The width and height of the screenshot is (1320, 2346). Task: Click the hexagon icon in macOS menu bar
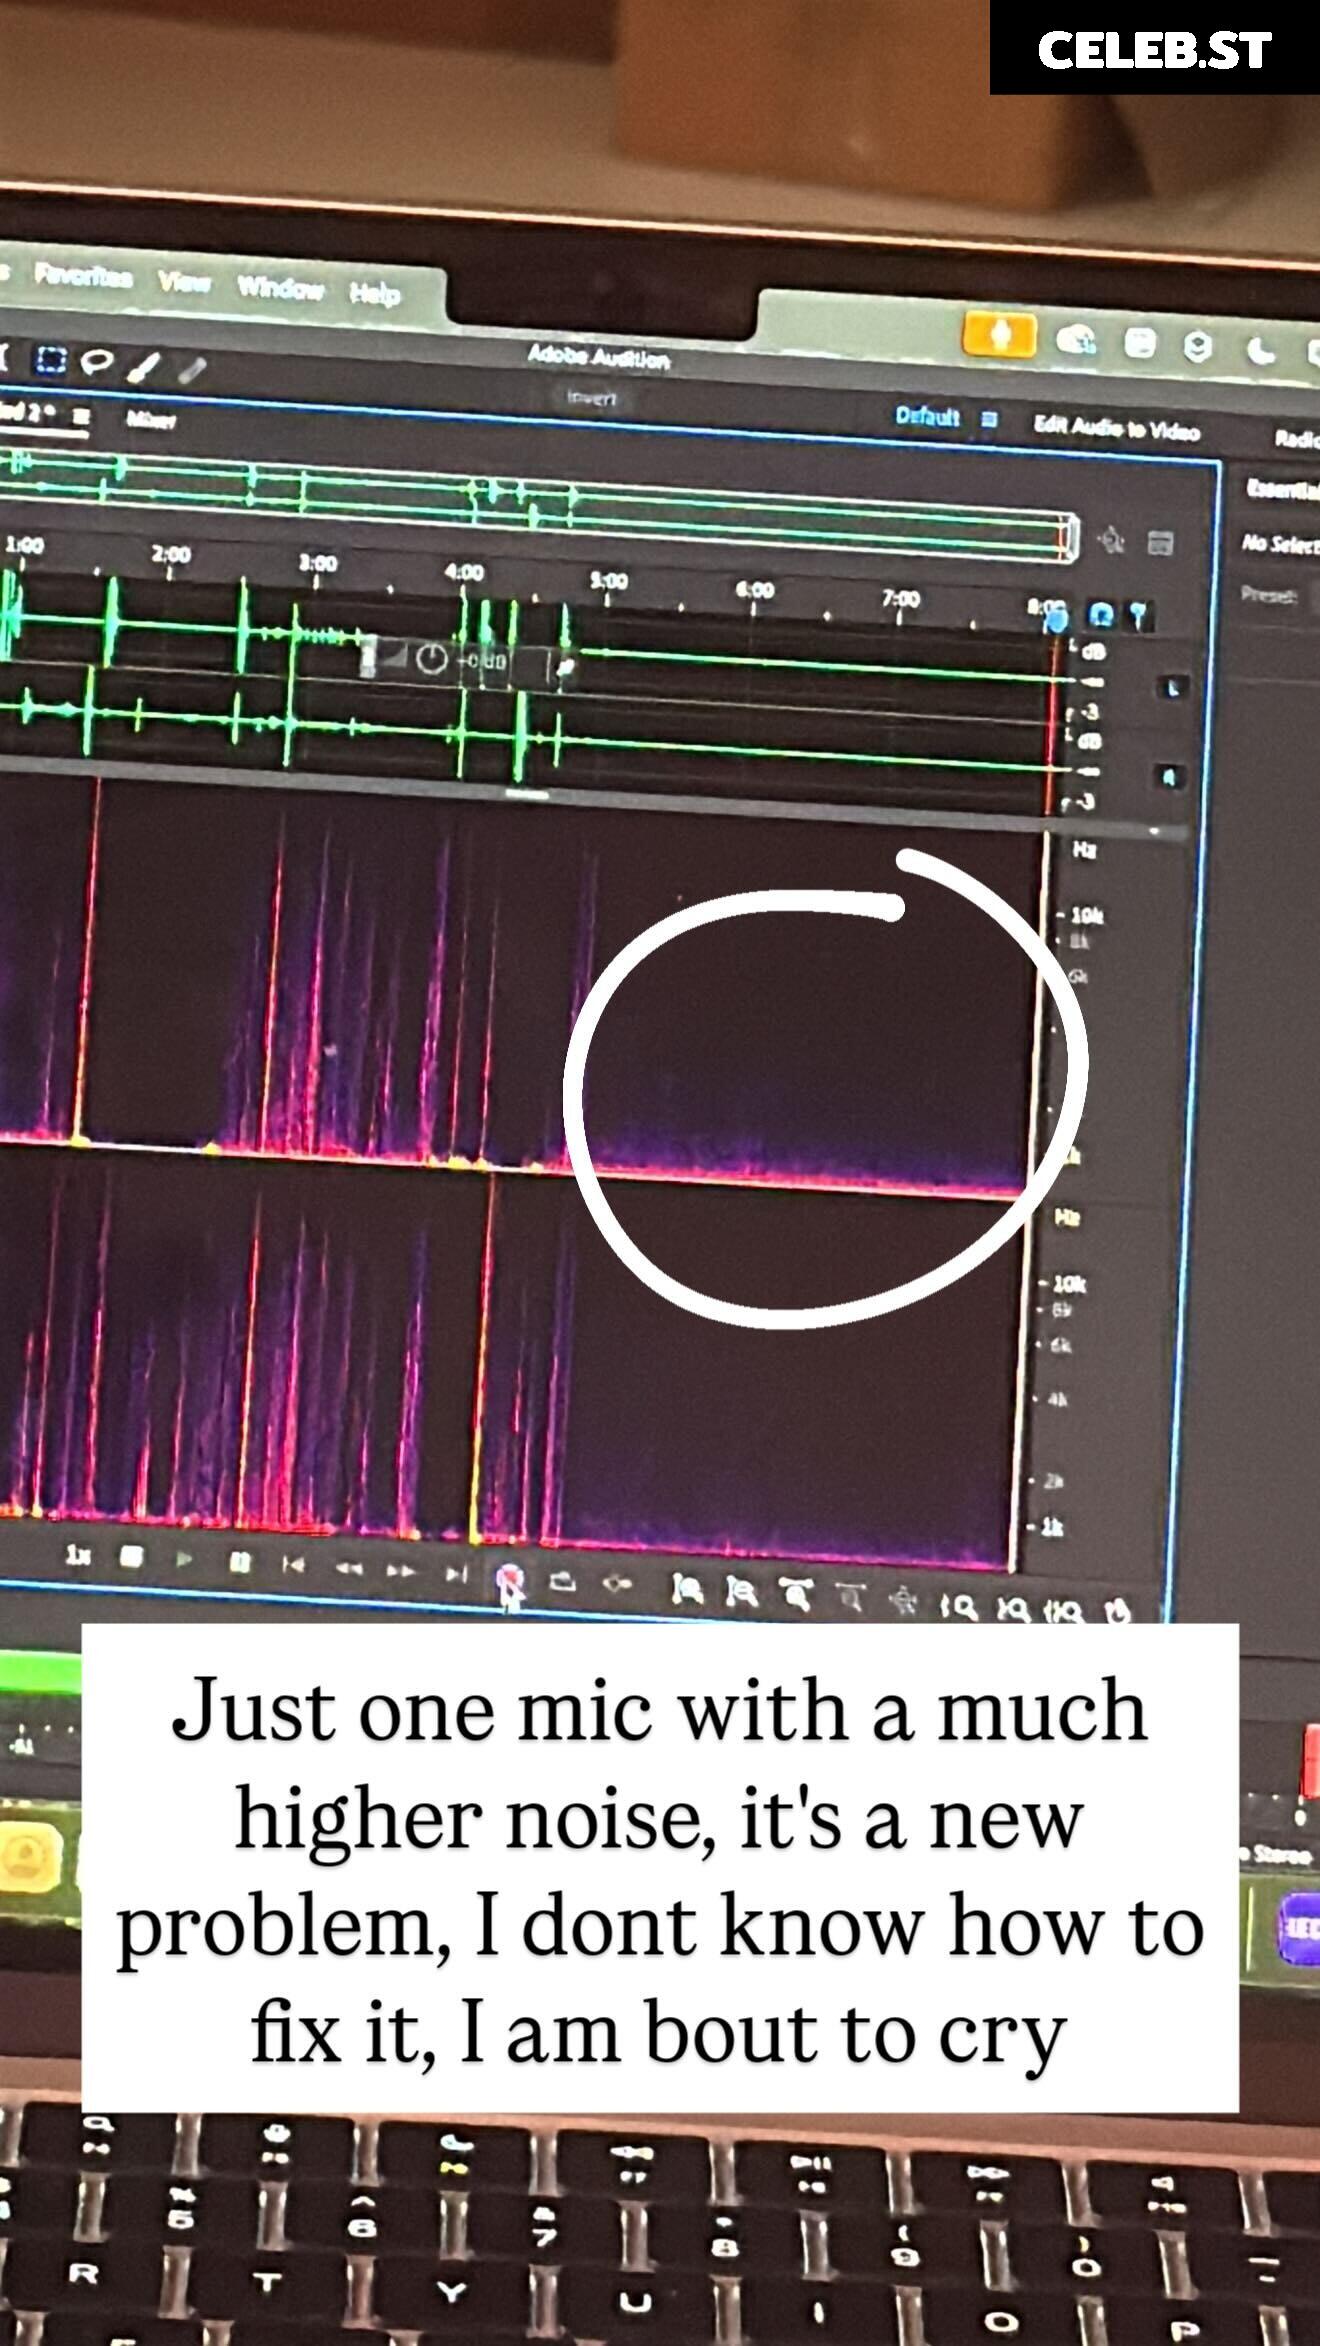[x=1198, y=346]
